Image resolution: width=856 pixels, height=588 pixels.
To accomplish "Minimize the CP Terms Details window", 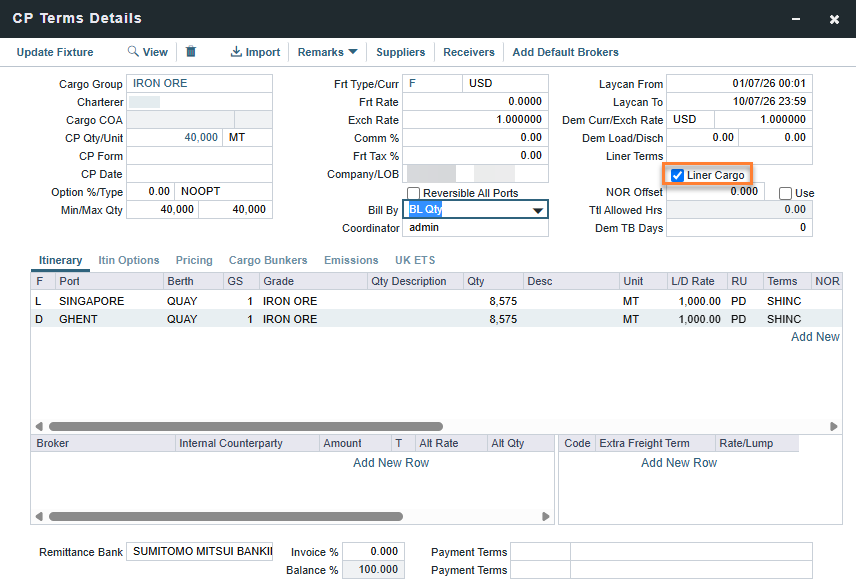I will (796, 19).
